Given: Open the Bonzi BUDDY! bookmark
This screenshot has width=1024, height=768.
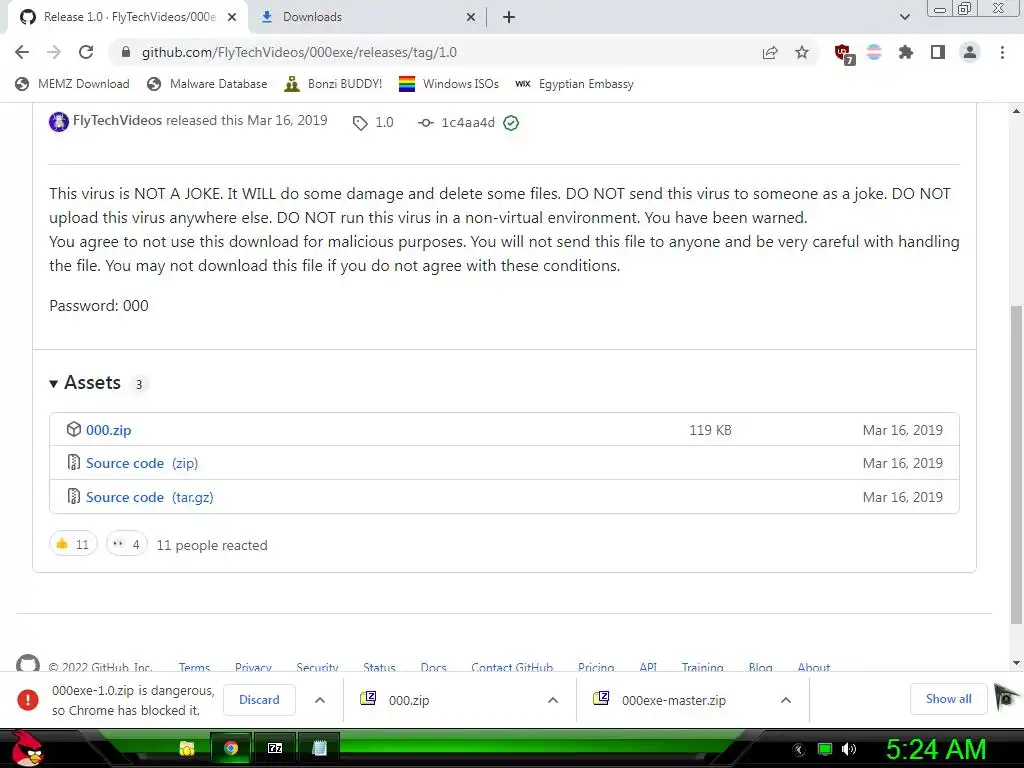Looking at the screenshot, I should [x=333, y=84].
